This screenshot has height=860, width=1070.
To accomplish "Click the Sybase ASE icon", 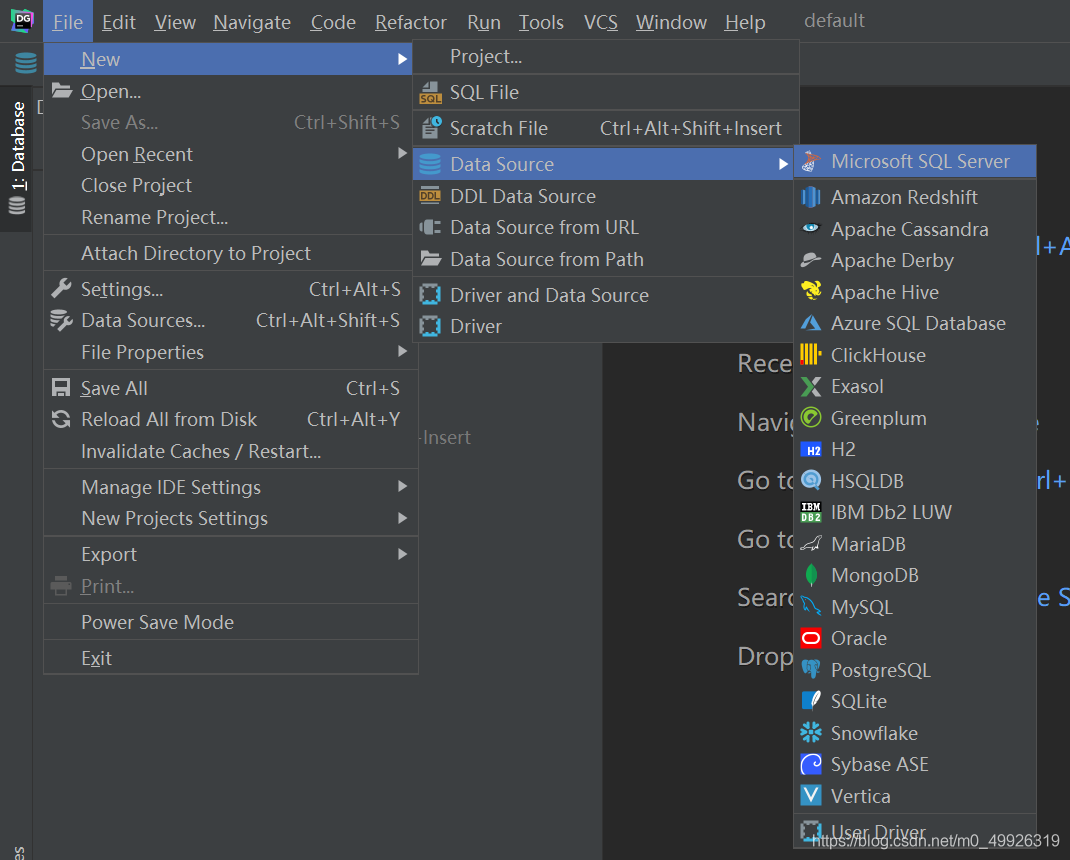I will point(811,764).
